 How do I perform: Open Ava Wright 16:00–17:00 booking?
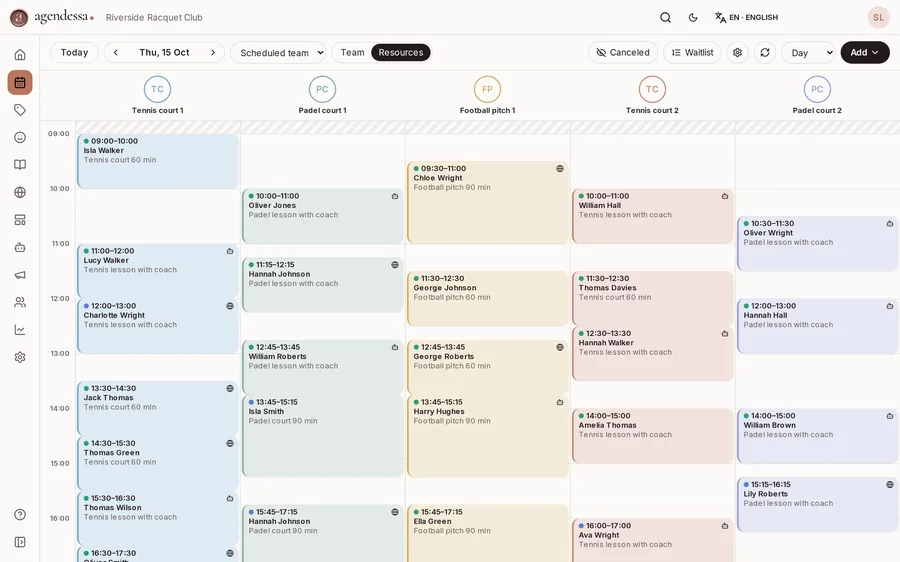653,541
